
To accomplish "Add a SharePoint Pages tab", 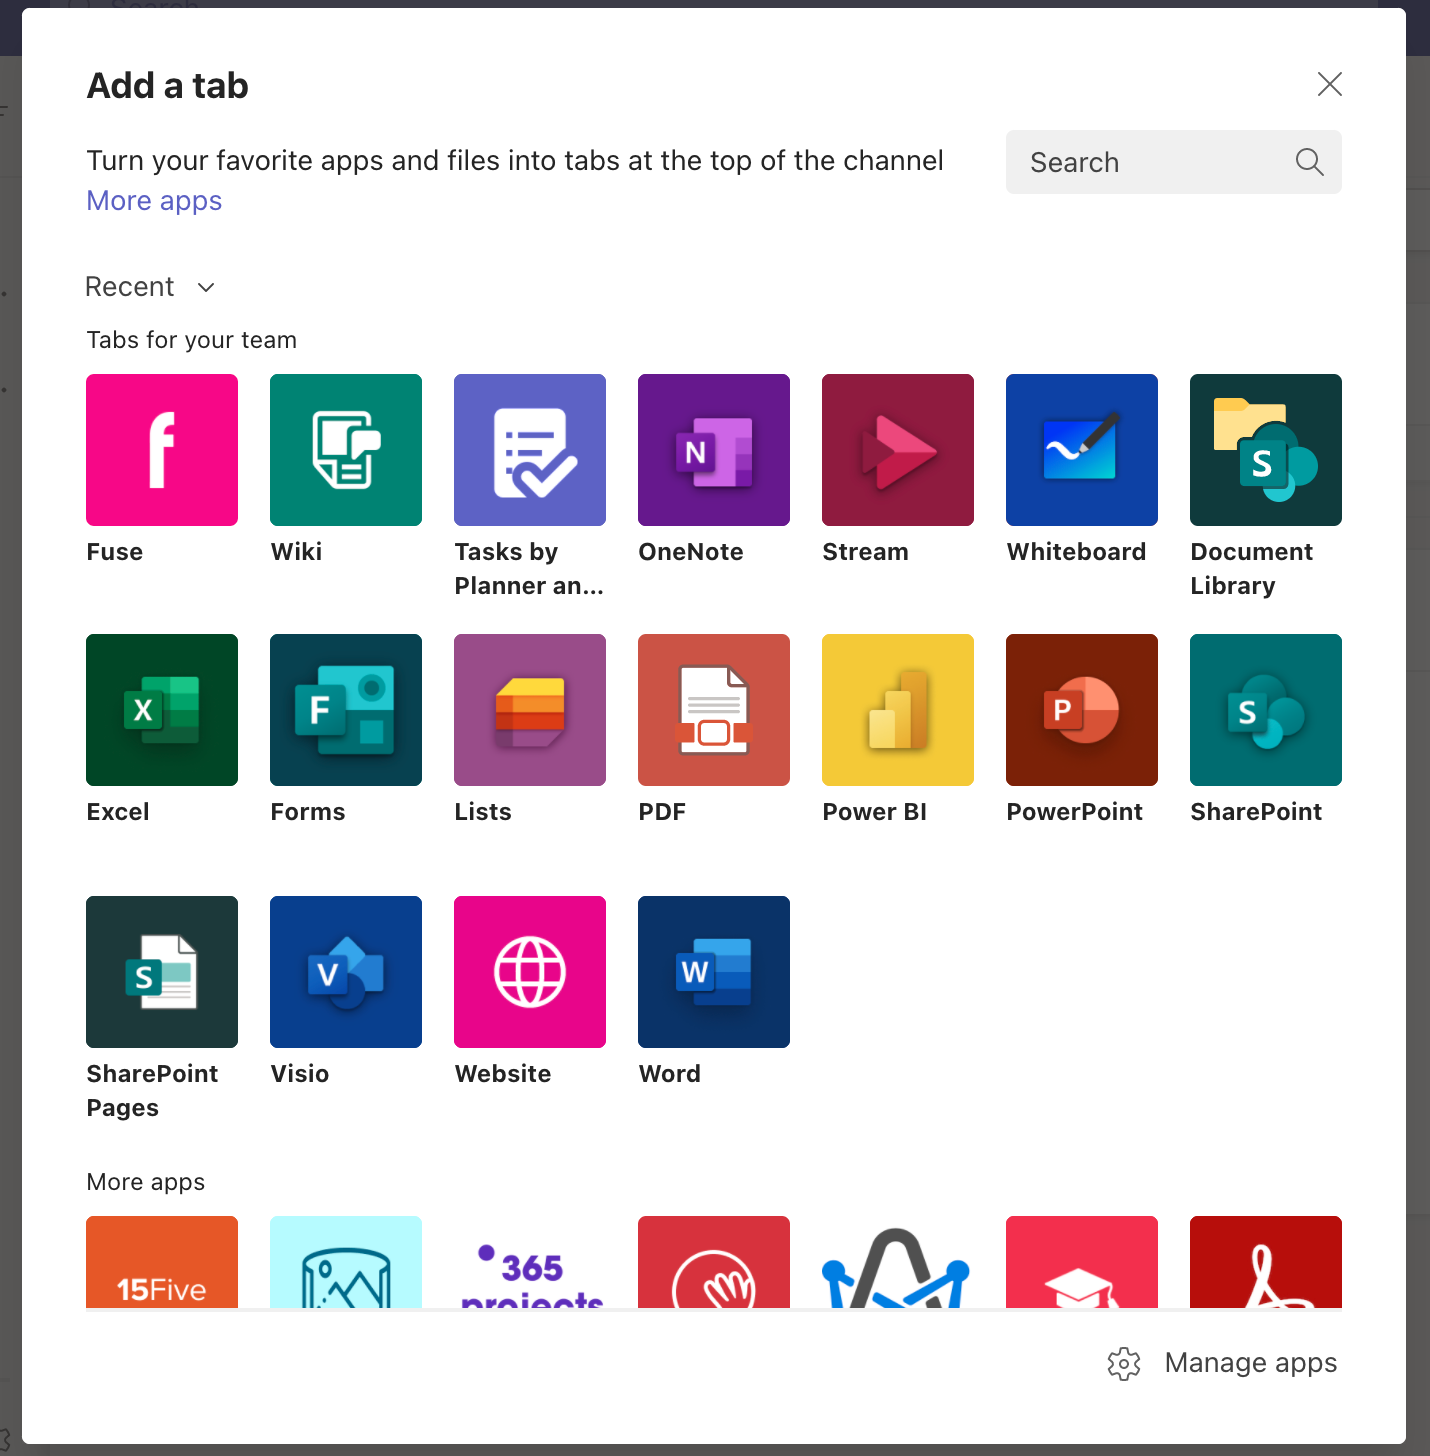I will (x=161, y=971).
